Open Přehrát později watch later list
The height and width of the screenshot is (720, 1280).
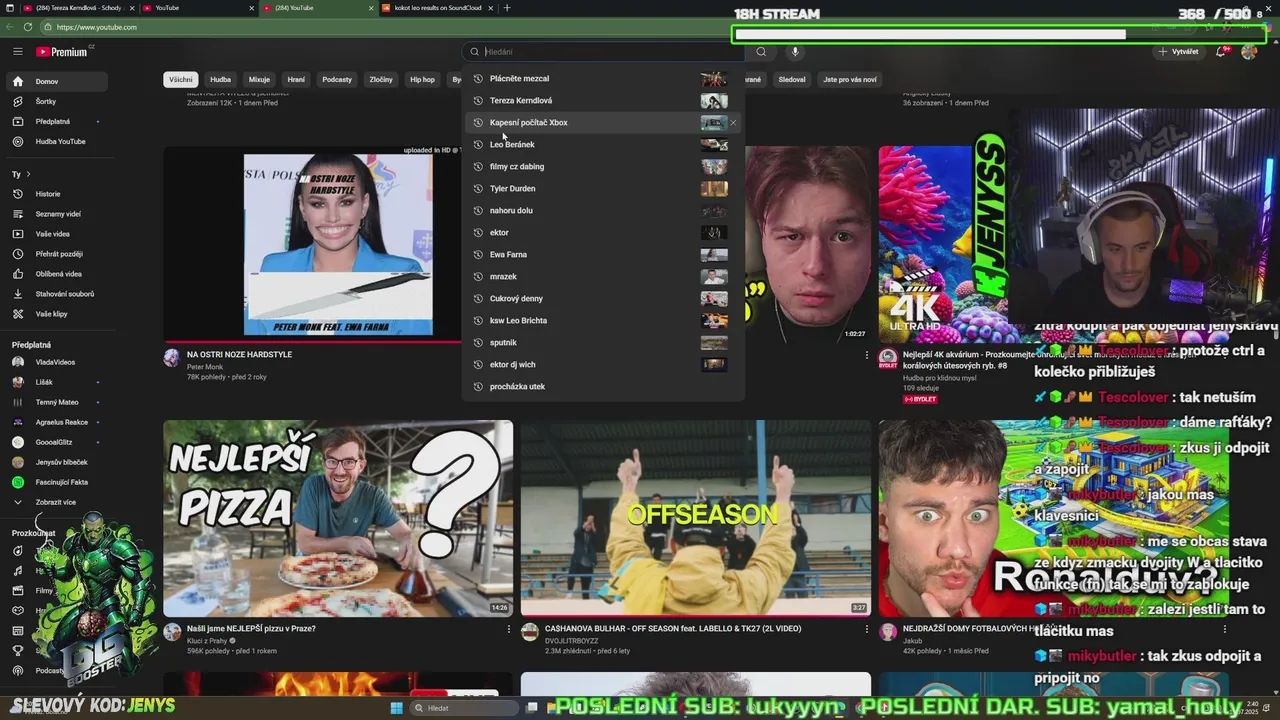[x=59, y=254]
